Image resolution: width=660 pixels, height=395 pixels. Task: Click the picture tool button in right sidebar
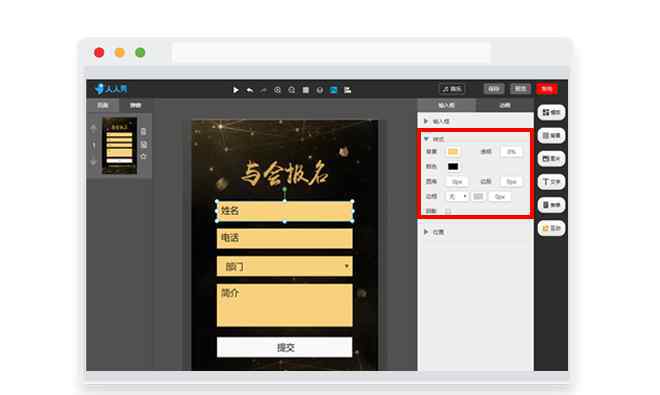click(x=551, y=159)
